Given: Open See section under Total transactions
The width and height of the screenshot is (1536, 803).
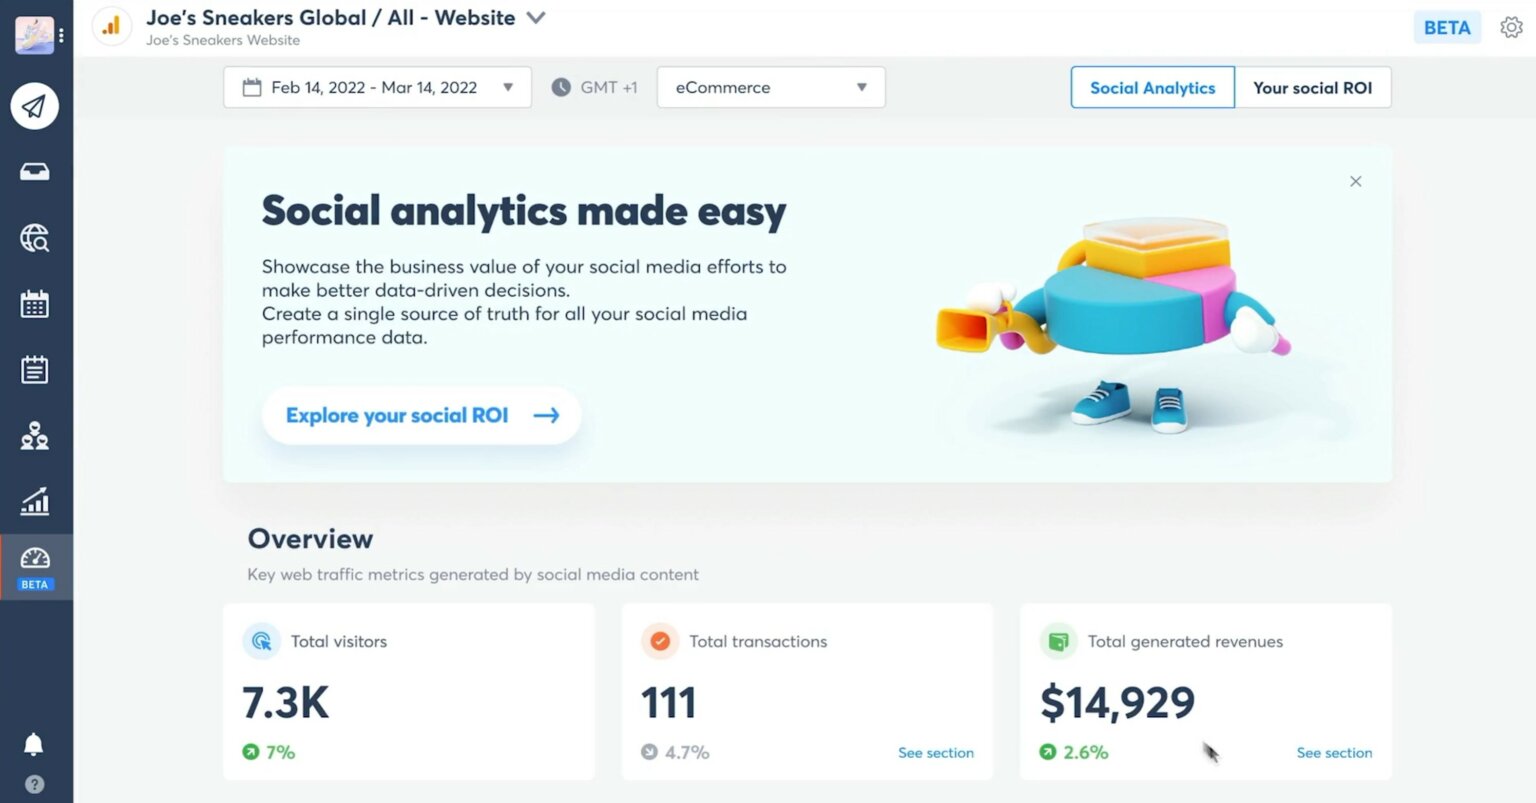Looking at the screenshot, I should (936, 752).
